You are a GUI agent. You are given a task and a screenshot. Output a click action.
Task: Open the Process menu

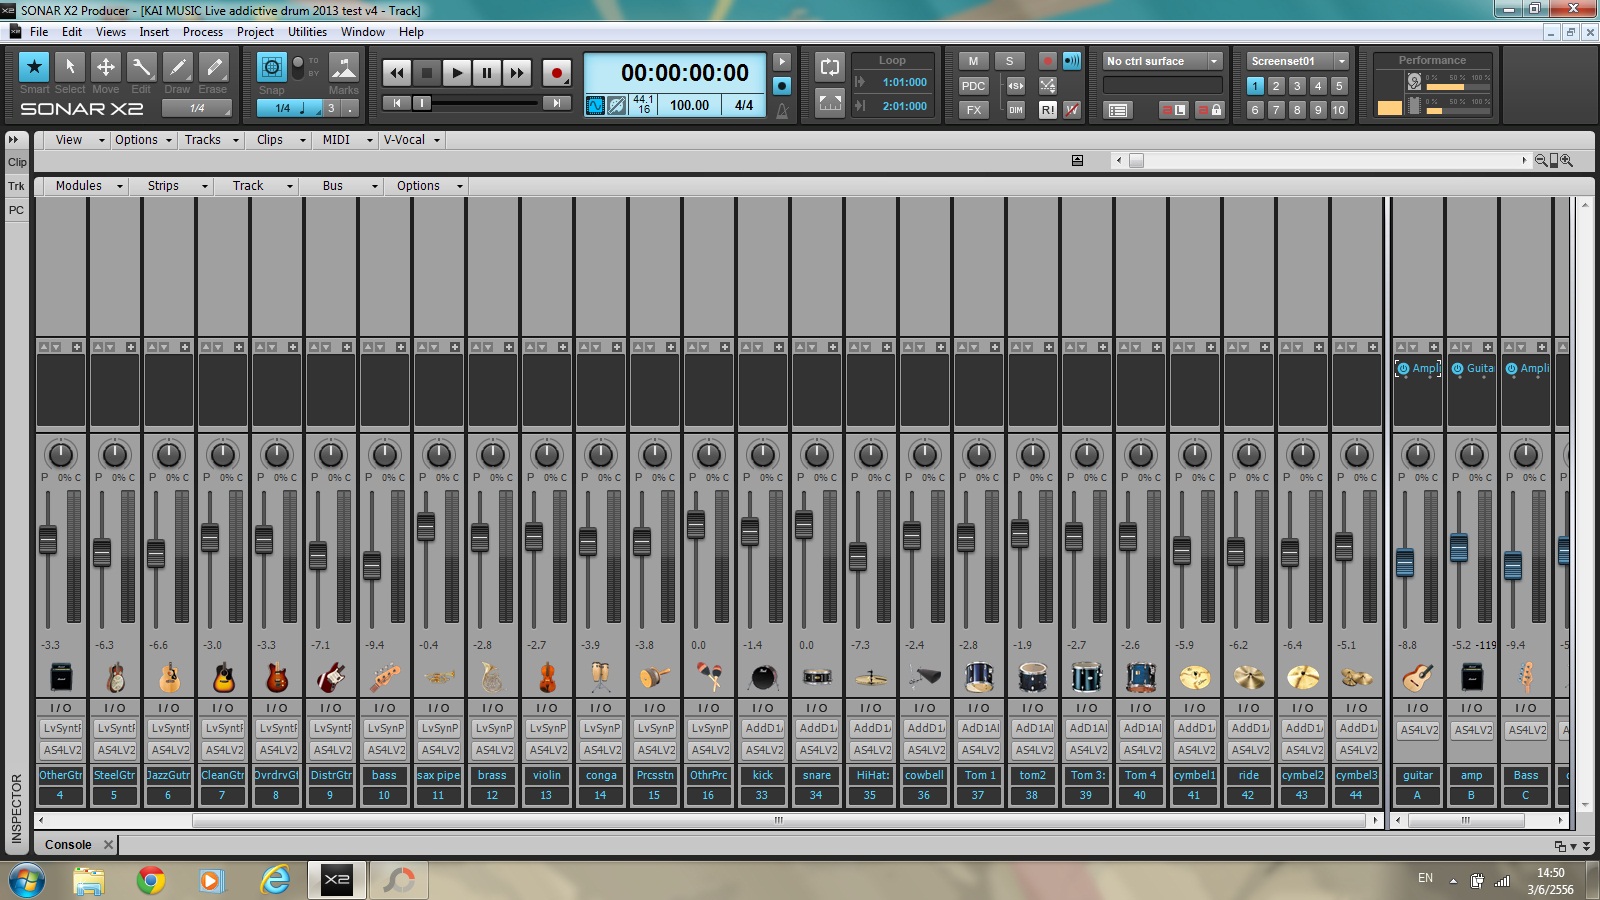(203, 31)
